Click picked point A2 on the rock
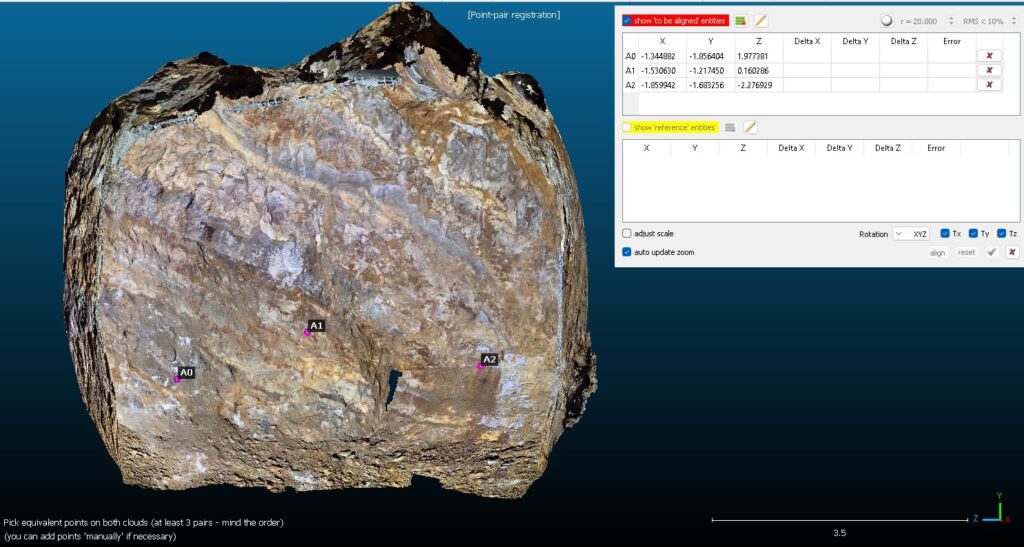Image resolution: width=1024 pixels, height=547 pixels. (480, 366)
